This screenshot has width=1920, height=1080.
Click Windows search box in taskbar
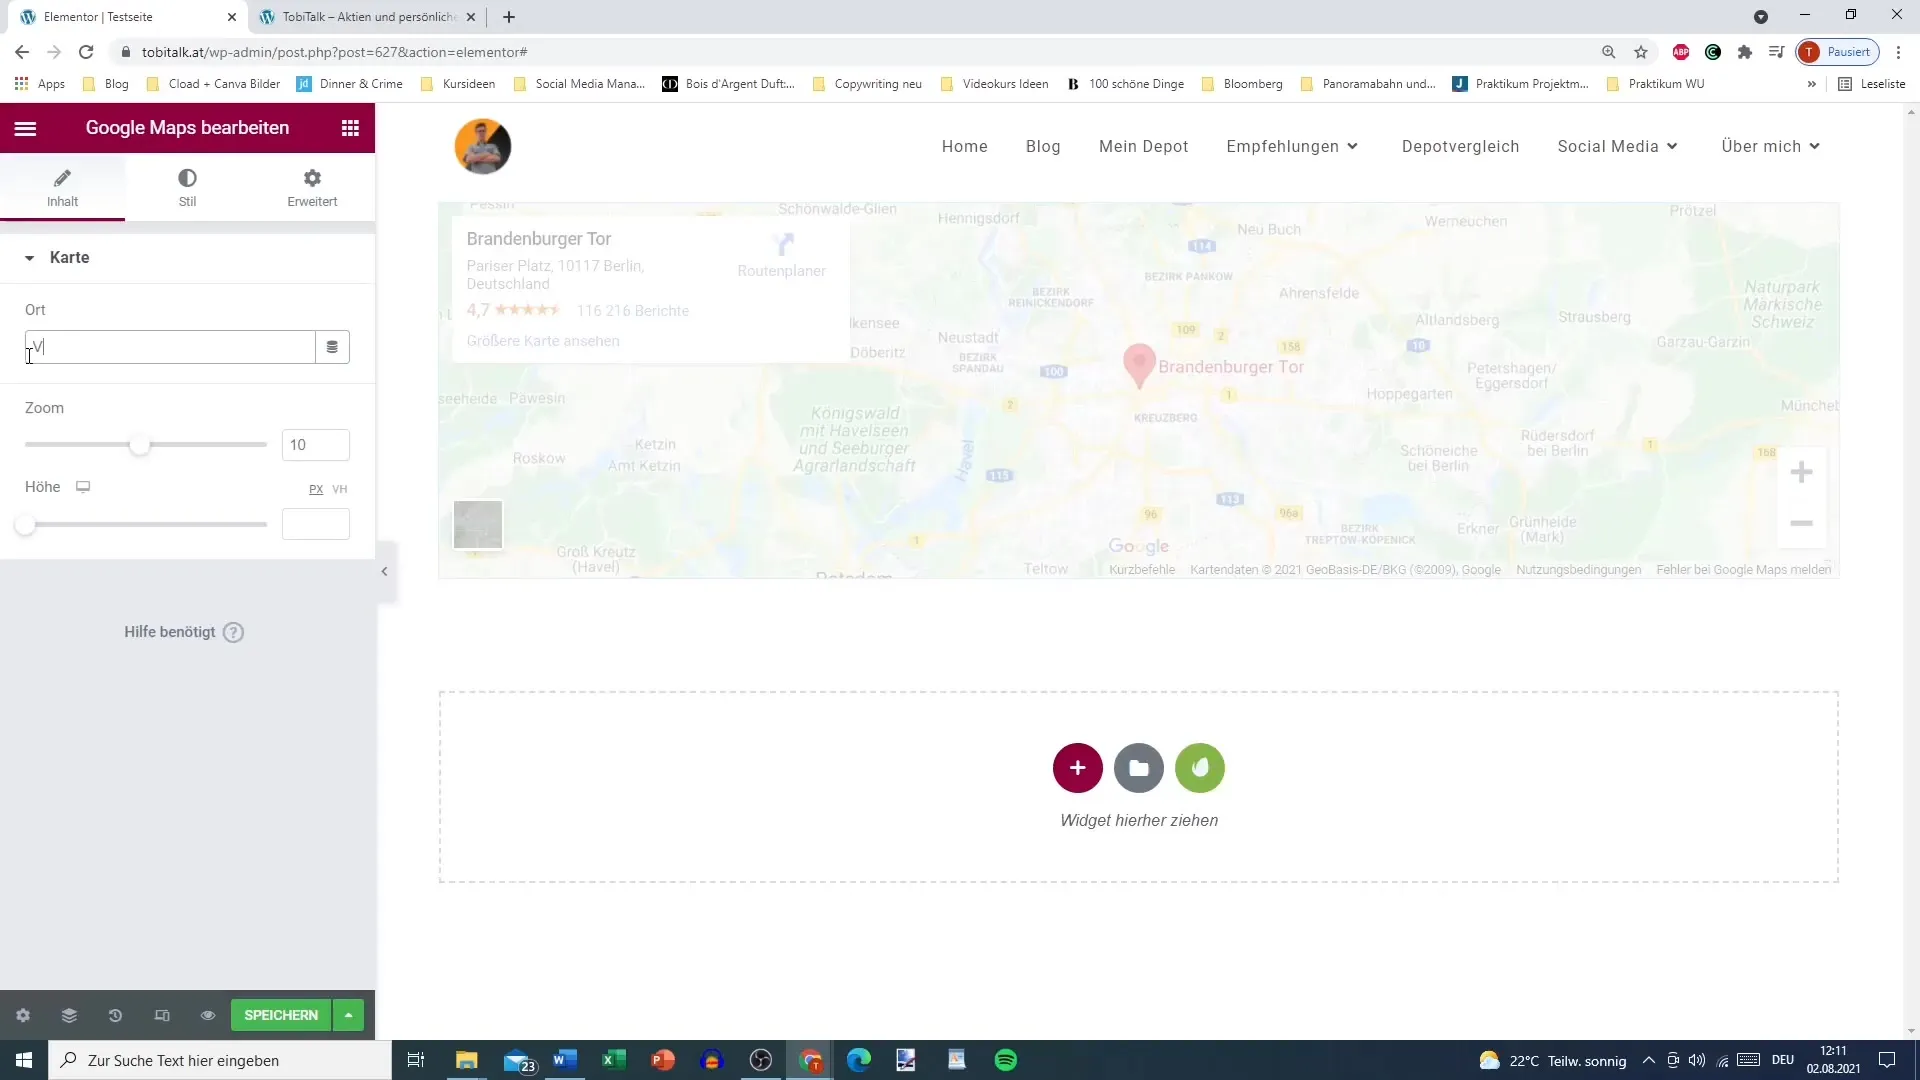[x=220, y=1060]
